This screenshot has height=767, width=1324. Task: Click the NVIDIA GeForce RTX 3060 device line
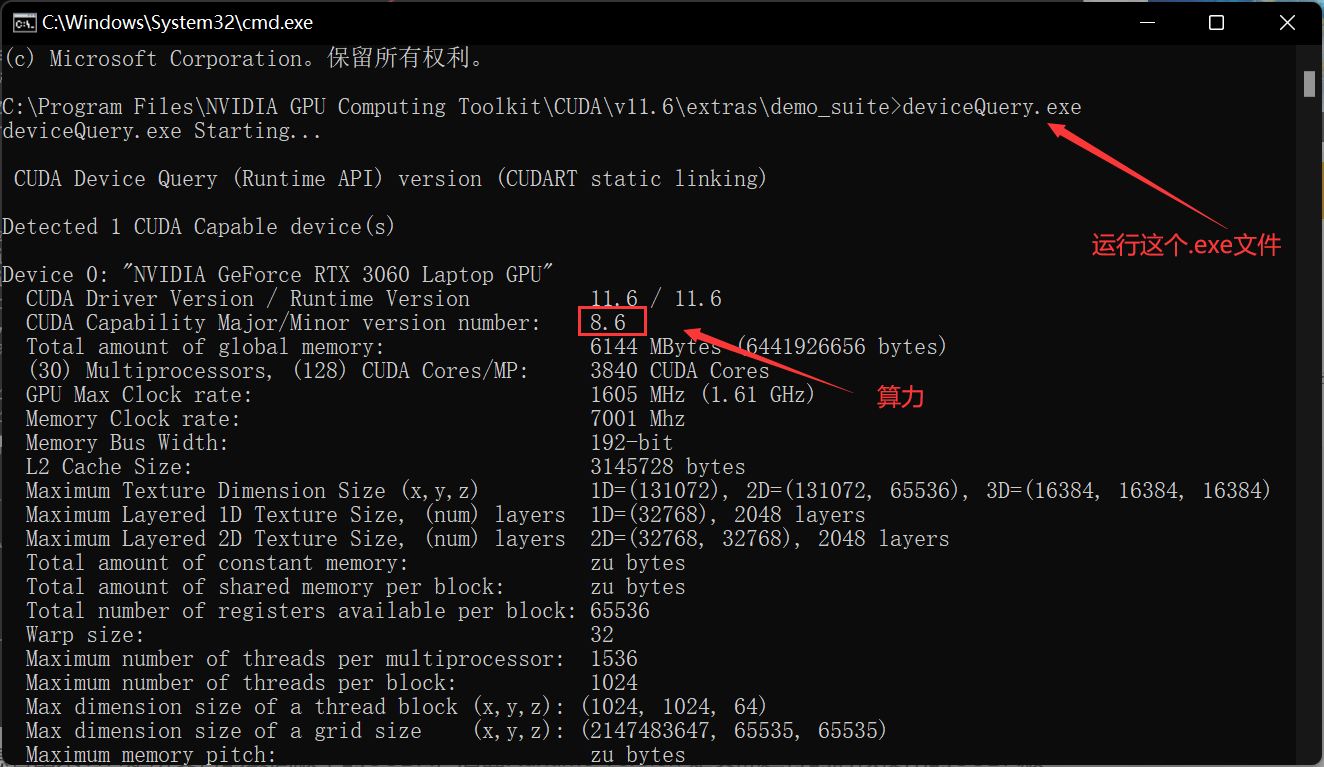pyautogui.click(x=278, y=275)
